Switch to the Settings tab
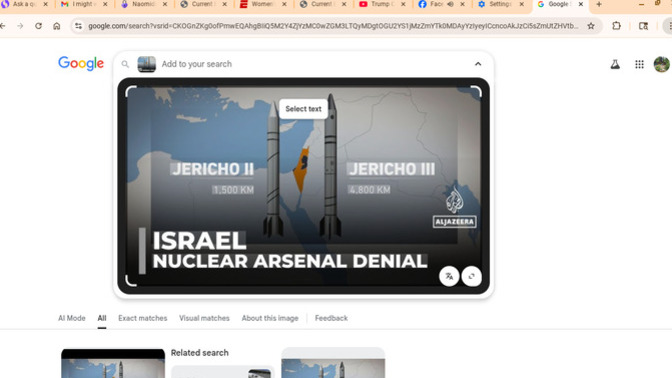Screen dimensions: 672x378 pyautogui.click(x=500, y=4)
